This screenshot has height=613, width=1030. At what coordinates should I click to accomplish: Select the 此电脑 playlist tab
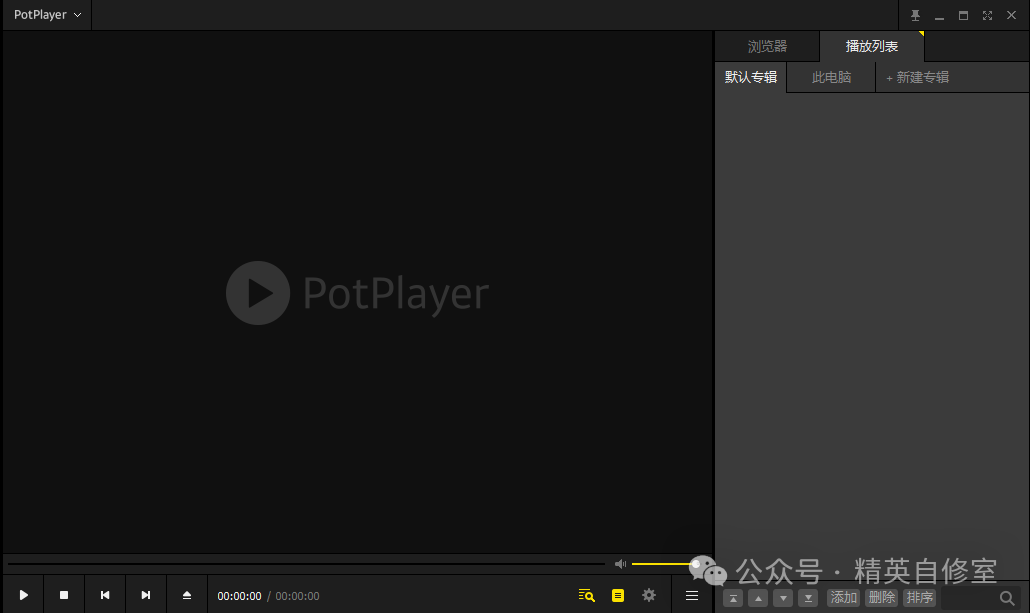pos(831,77)
